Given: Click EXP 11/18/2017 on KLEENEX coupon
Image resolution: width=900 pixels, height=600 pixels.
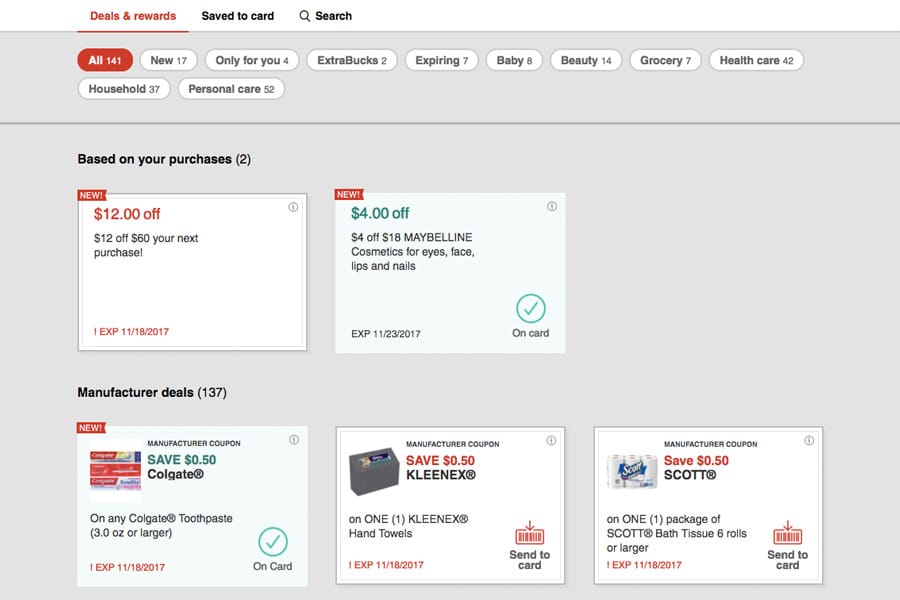Looking at the screenshot, I should click(x=386, y=565).
